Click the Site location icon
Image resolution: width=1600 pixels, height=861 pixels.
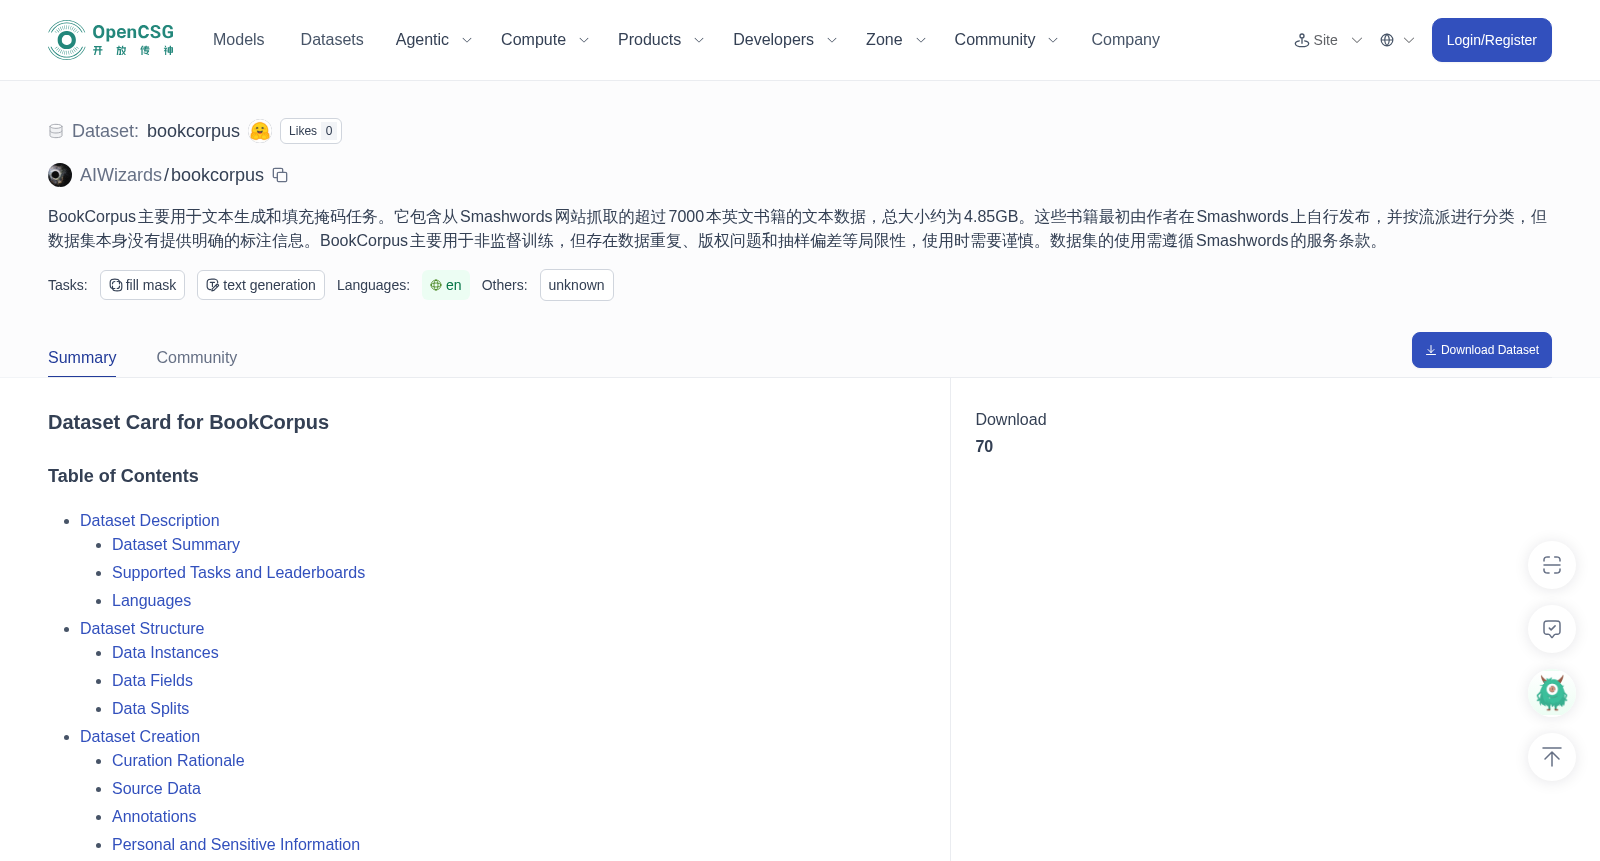click(x=1301, y=40)
